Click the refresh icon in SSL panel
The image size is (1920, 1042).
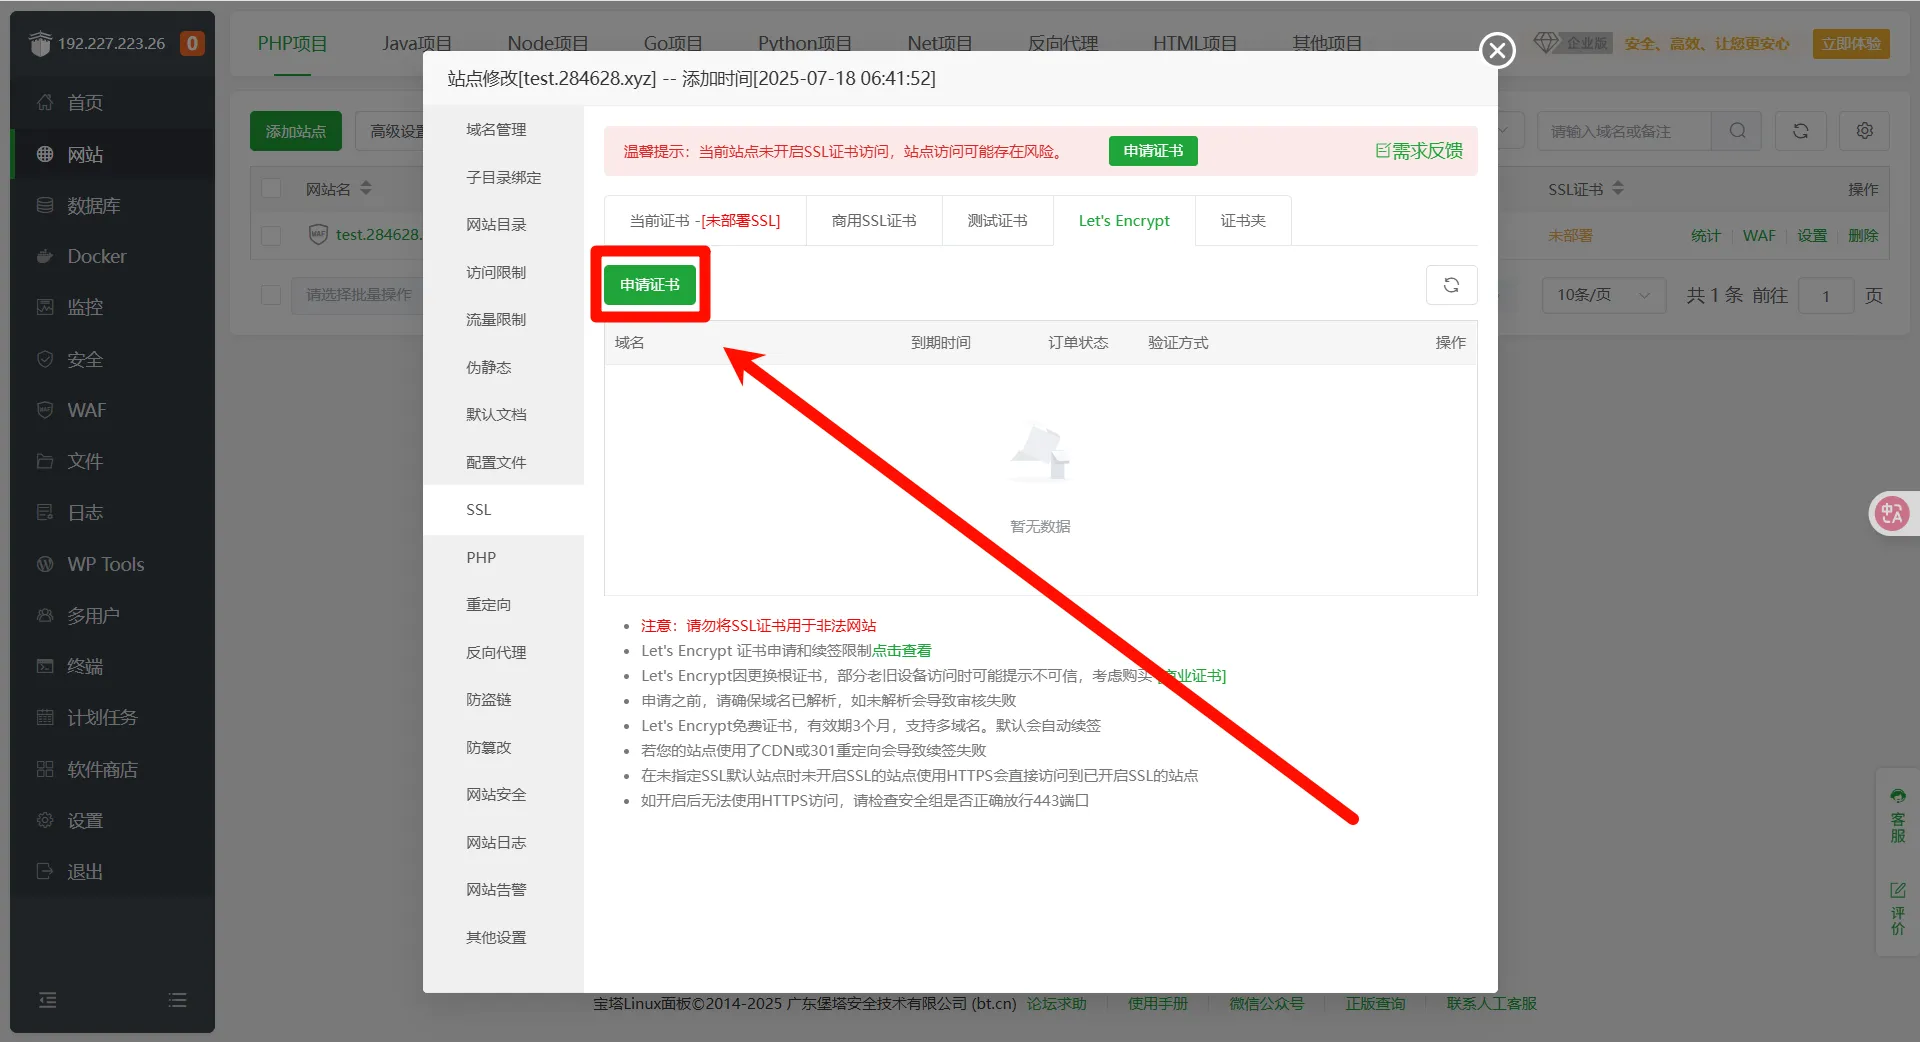point(1451,285)
